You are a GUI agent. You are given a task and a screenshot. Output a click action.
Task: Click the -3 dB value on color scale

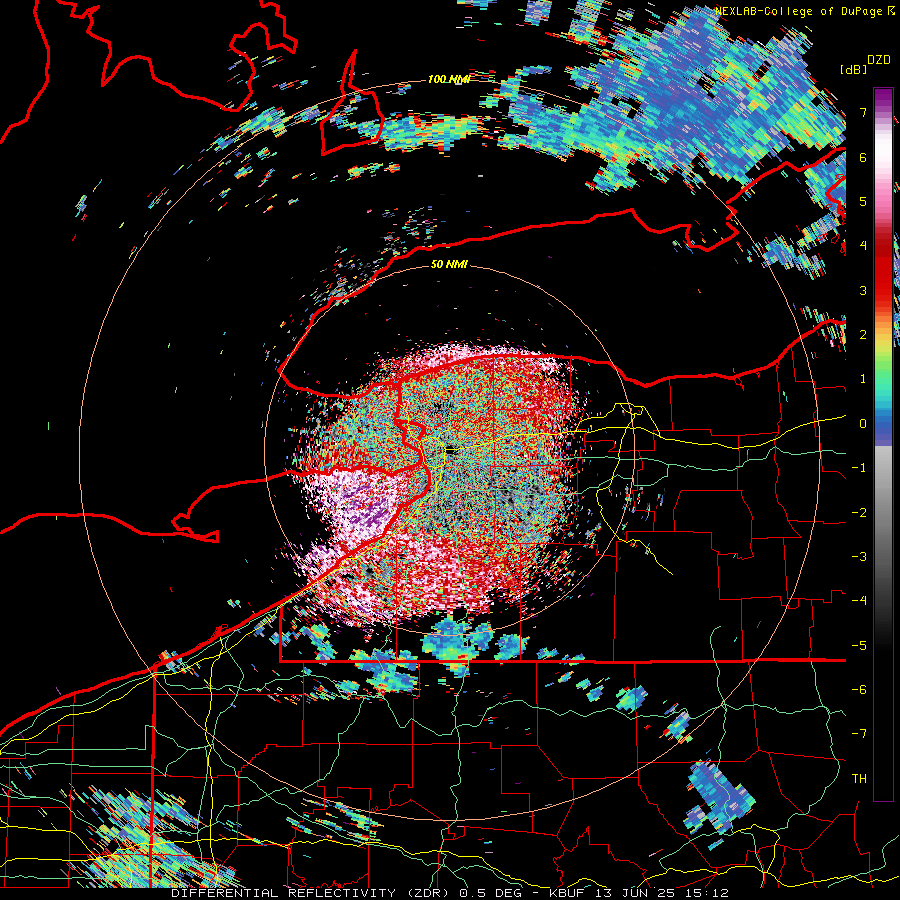(859, 557)
